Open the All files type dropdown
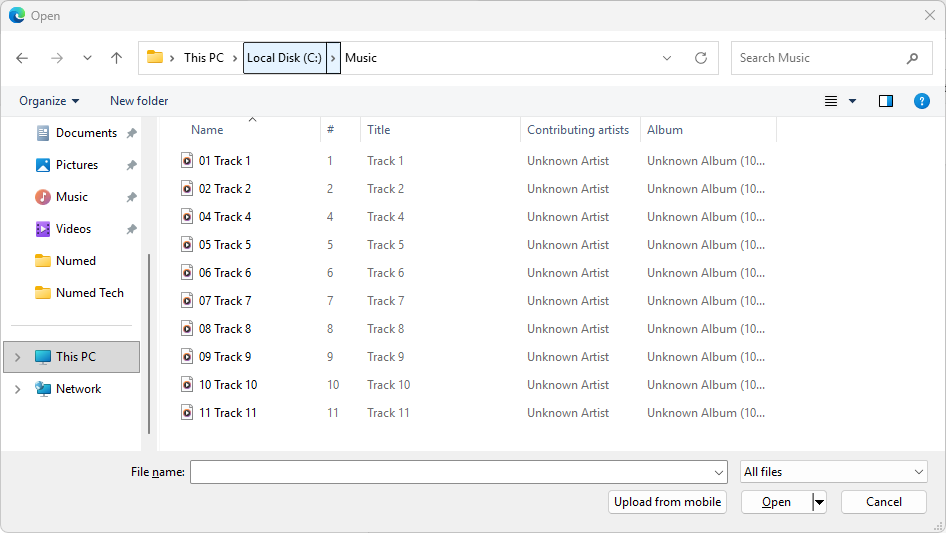Viewport: 946px width, 533px height. (x=834, y=472)
